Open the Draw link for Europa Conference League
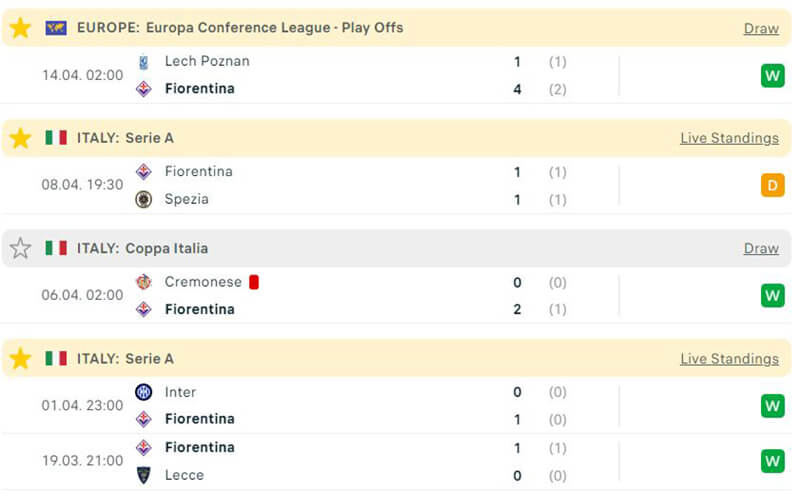The image size is (800, 493). point(761,28)
